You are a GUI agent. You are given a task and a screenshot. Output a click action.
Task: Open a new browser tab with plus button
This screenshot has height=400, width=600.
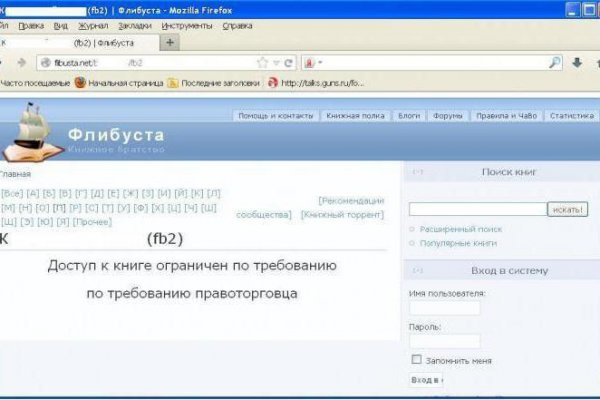tap(170, 43)
